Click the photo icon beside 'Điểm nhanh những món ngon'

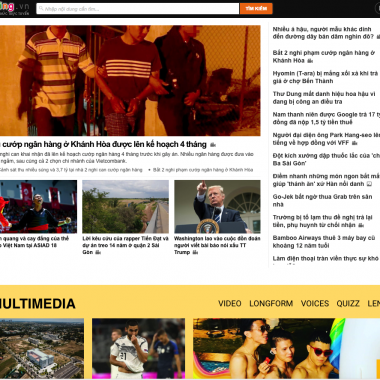(x=369, y=184)
